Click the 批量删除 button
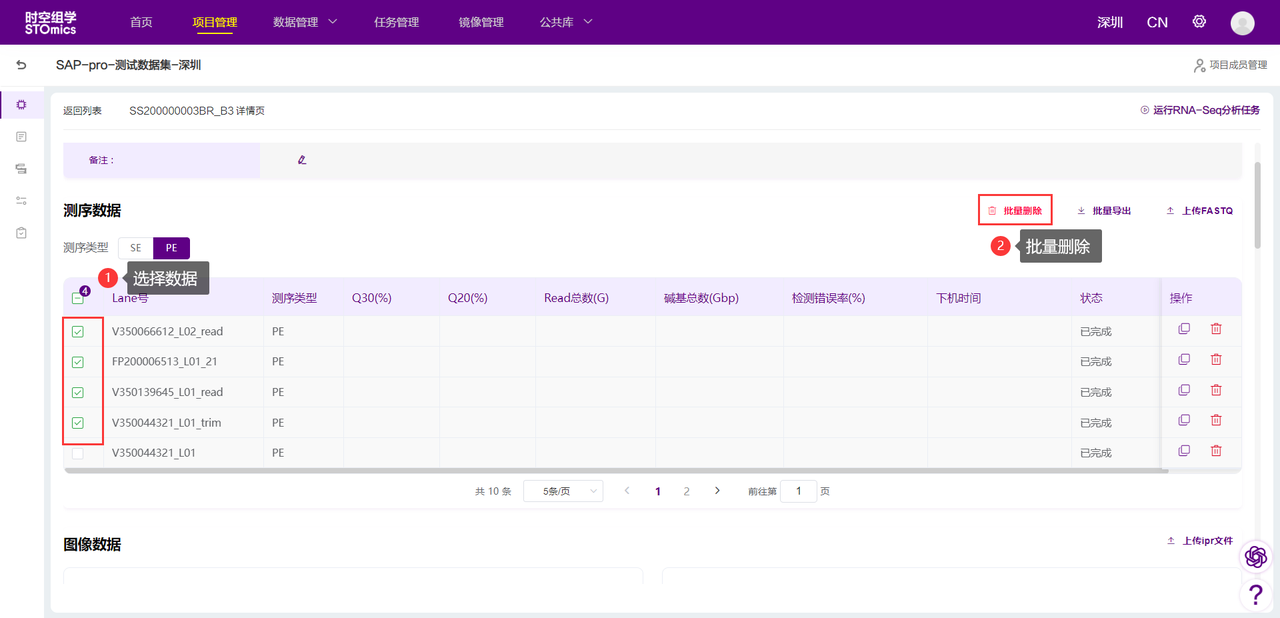 point(1015,211)
